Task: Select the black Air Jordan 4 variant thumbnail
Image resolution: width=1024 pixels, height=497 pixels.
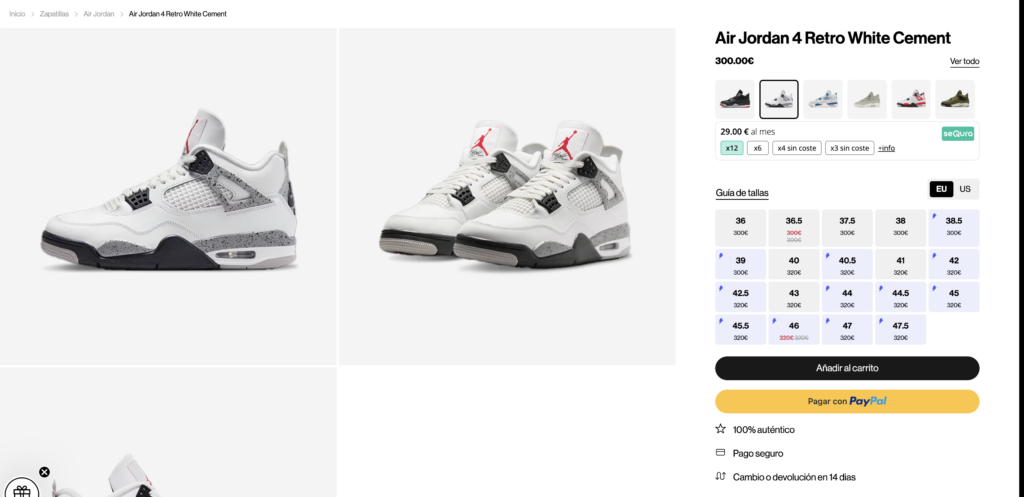Action: tap(735, 99)
